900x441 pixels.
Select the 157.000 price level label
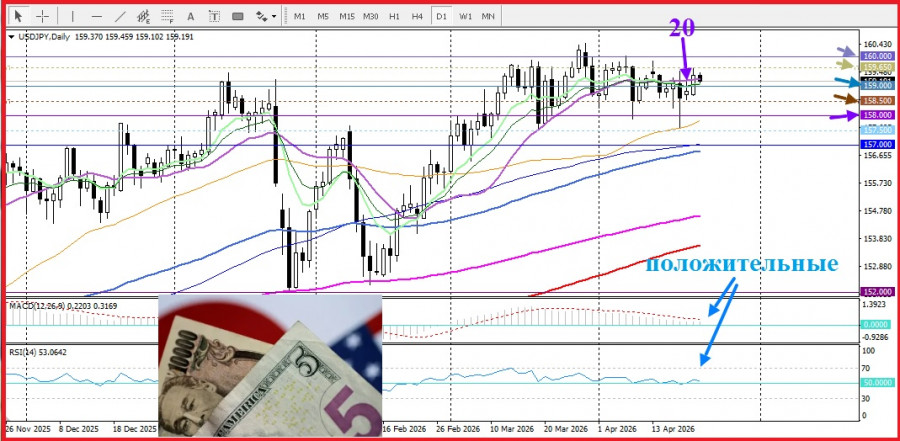878,145
